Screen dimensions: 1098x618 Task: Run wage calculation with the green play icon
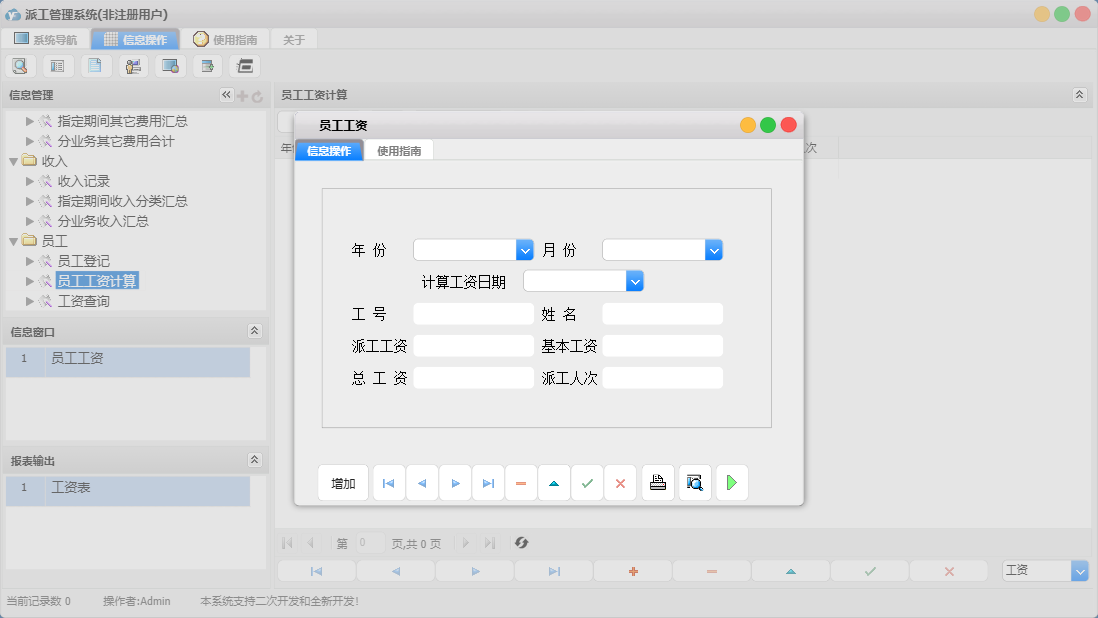click(x=731, y=482)
